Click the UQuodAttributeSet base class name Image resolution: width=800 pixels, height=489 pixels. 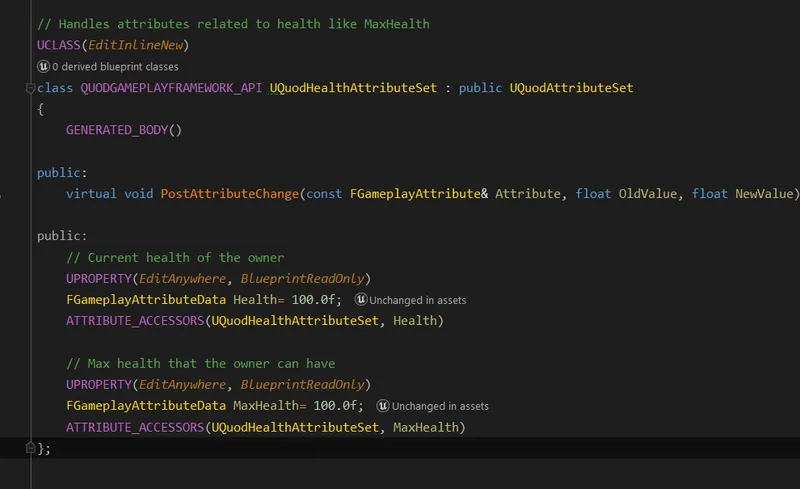571,88
